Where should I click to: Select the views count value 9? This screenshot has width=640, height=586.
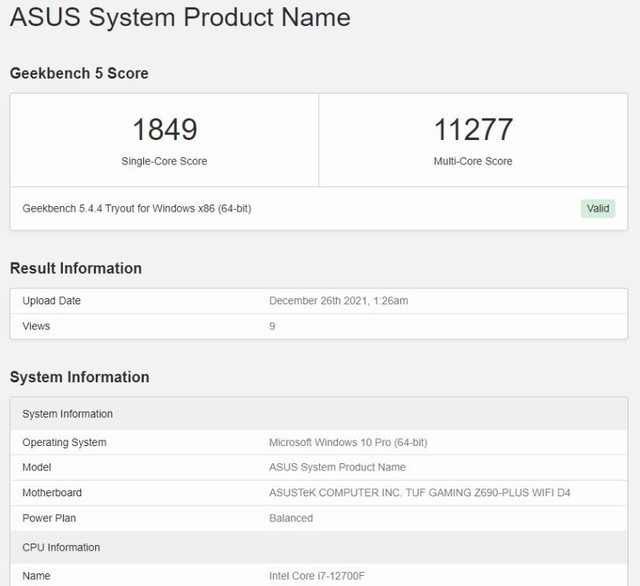(272, 326)
